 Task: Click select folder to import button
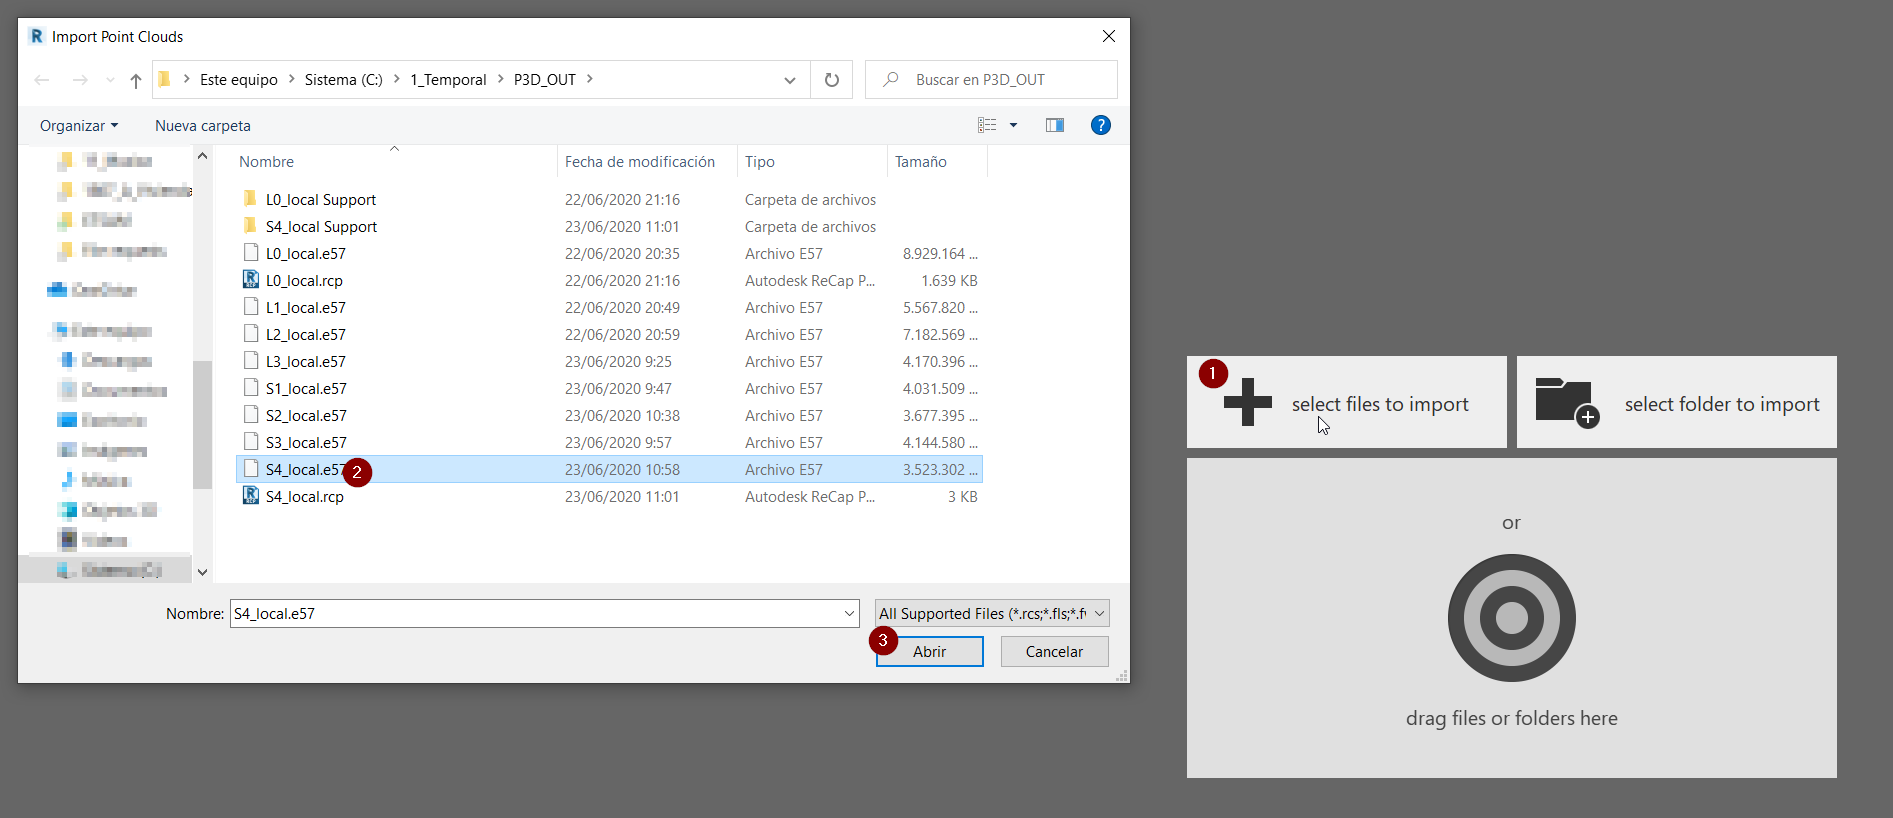pyautogui.click(x=1676, y=402)
